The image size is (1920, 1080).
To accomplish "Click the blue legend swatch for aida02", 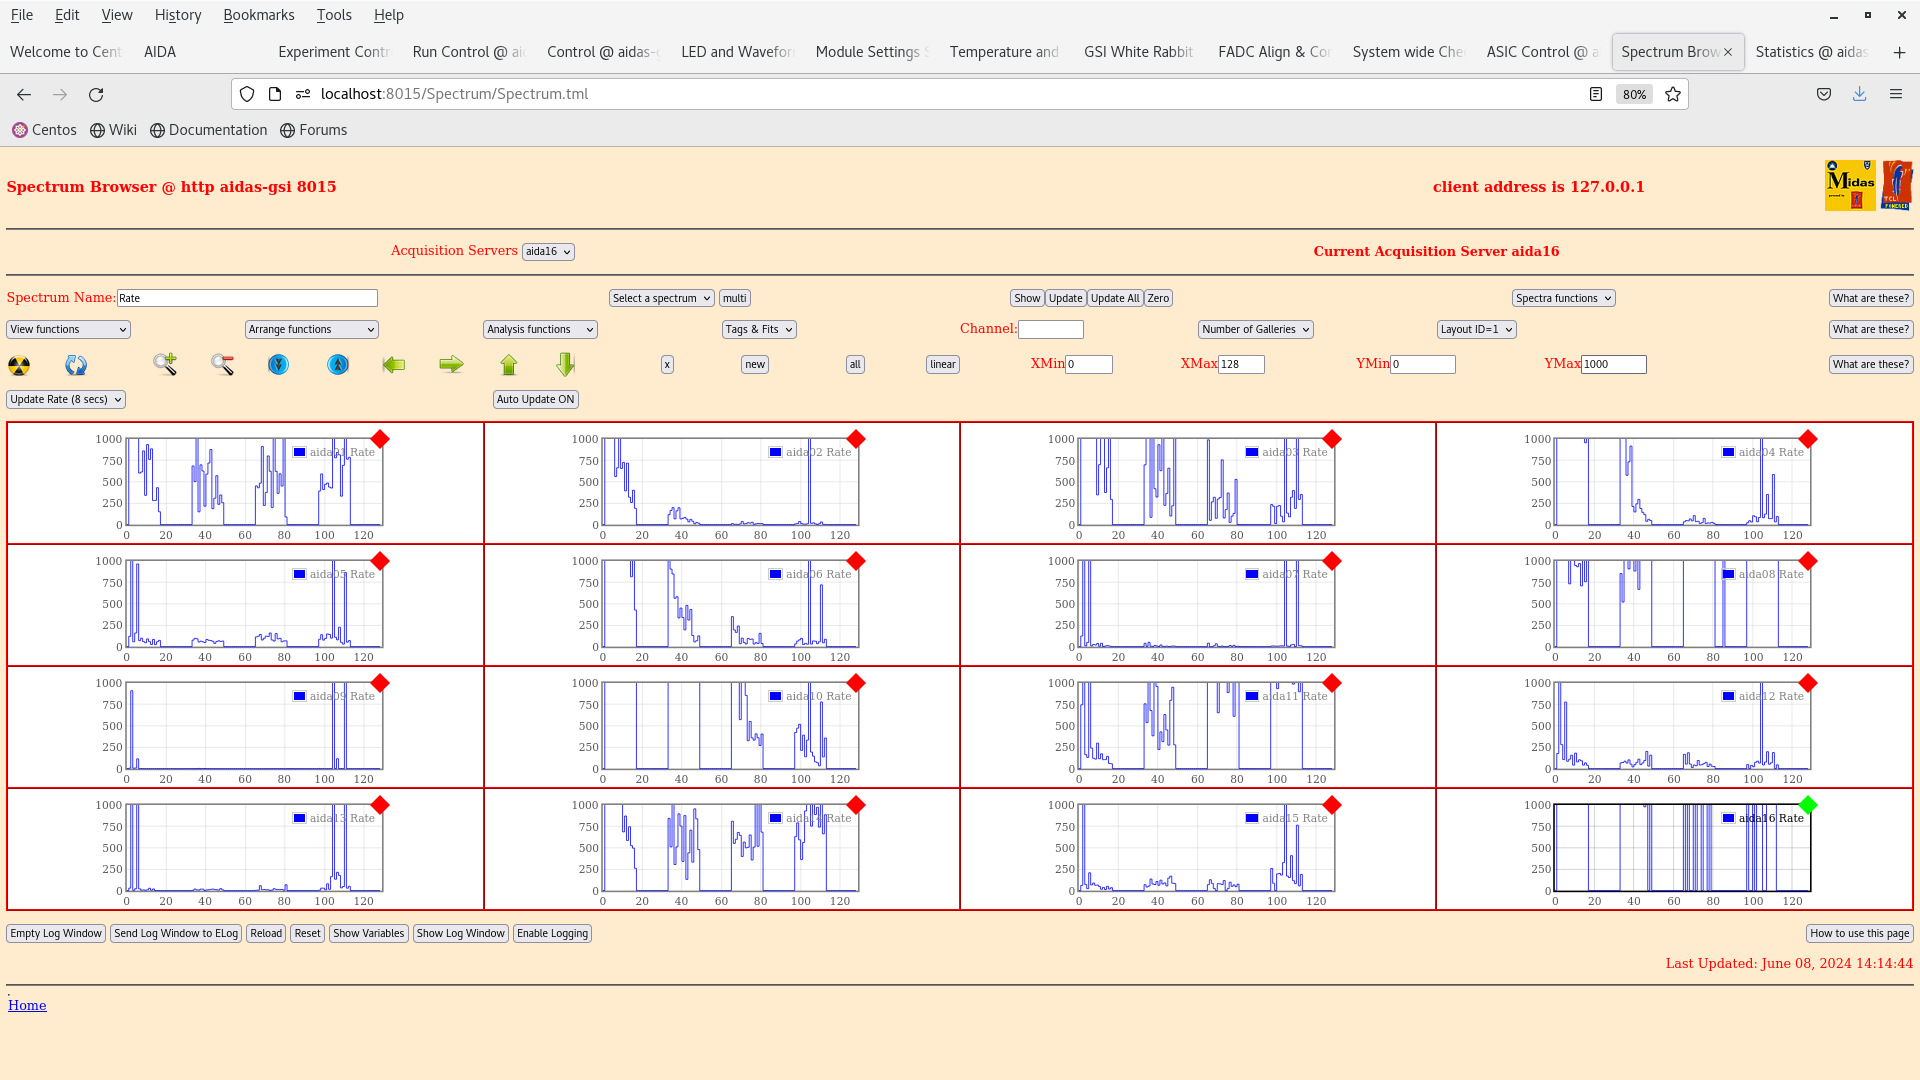I will (x=775, y=452).
